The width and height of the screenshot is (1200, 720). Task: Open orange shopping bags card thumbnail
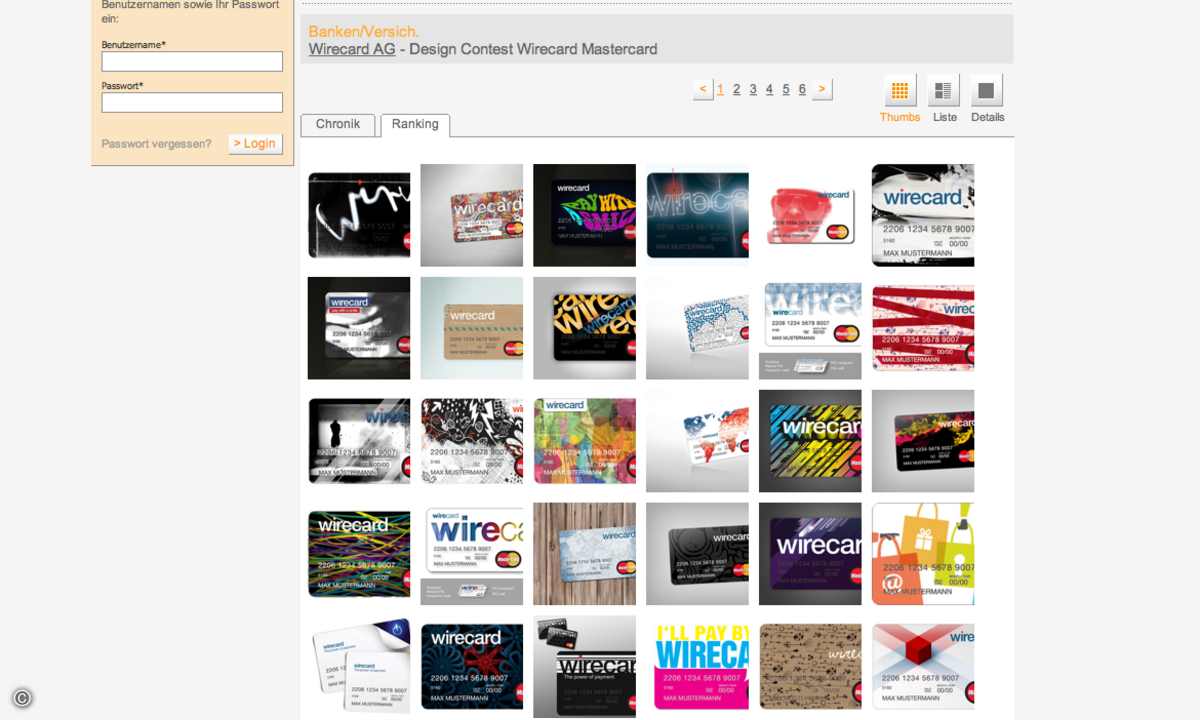tap(923, 554)
